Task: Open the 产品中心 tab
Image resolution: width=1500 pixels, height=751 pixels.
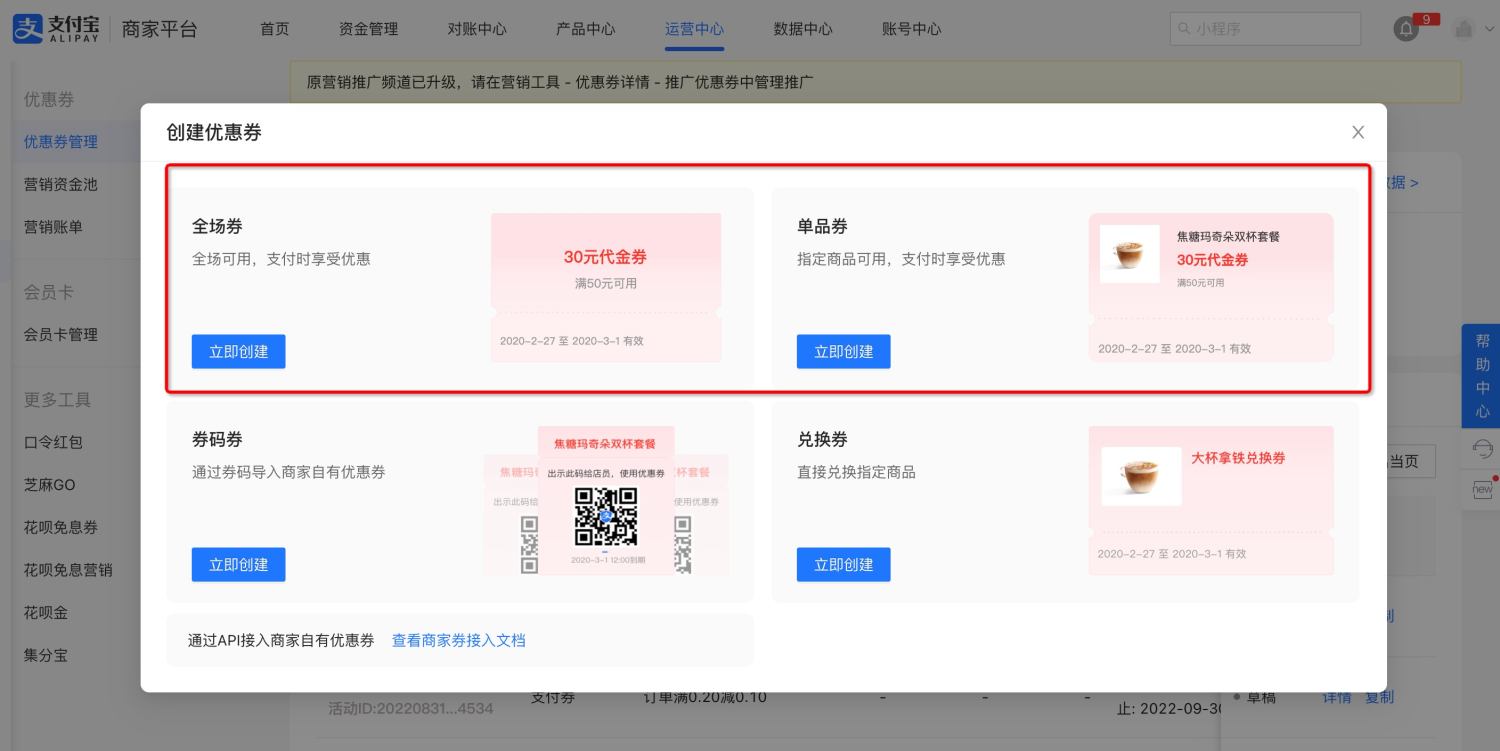Action: tap(586, 29)
